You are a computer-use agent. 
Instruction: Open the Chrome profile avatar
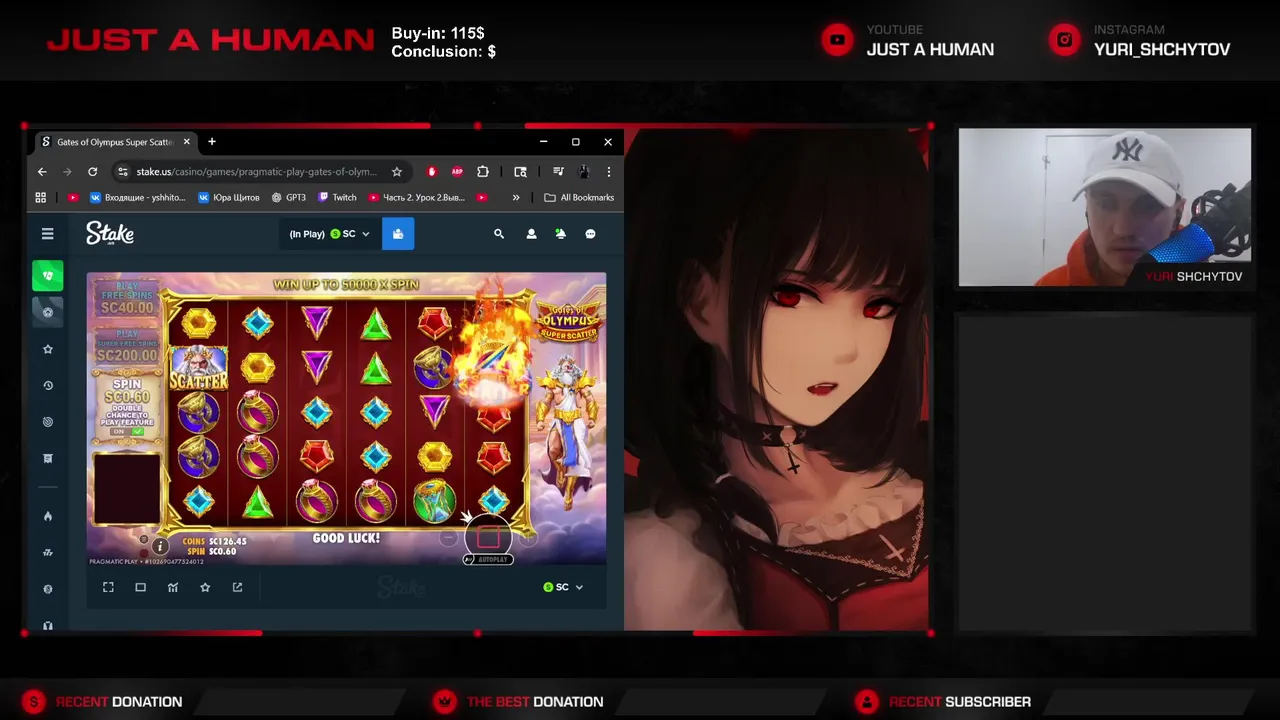pos(584,172)
